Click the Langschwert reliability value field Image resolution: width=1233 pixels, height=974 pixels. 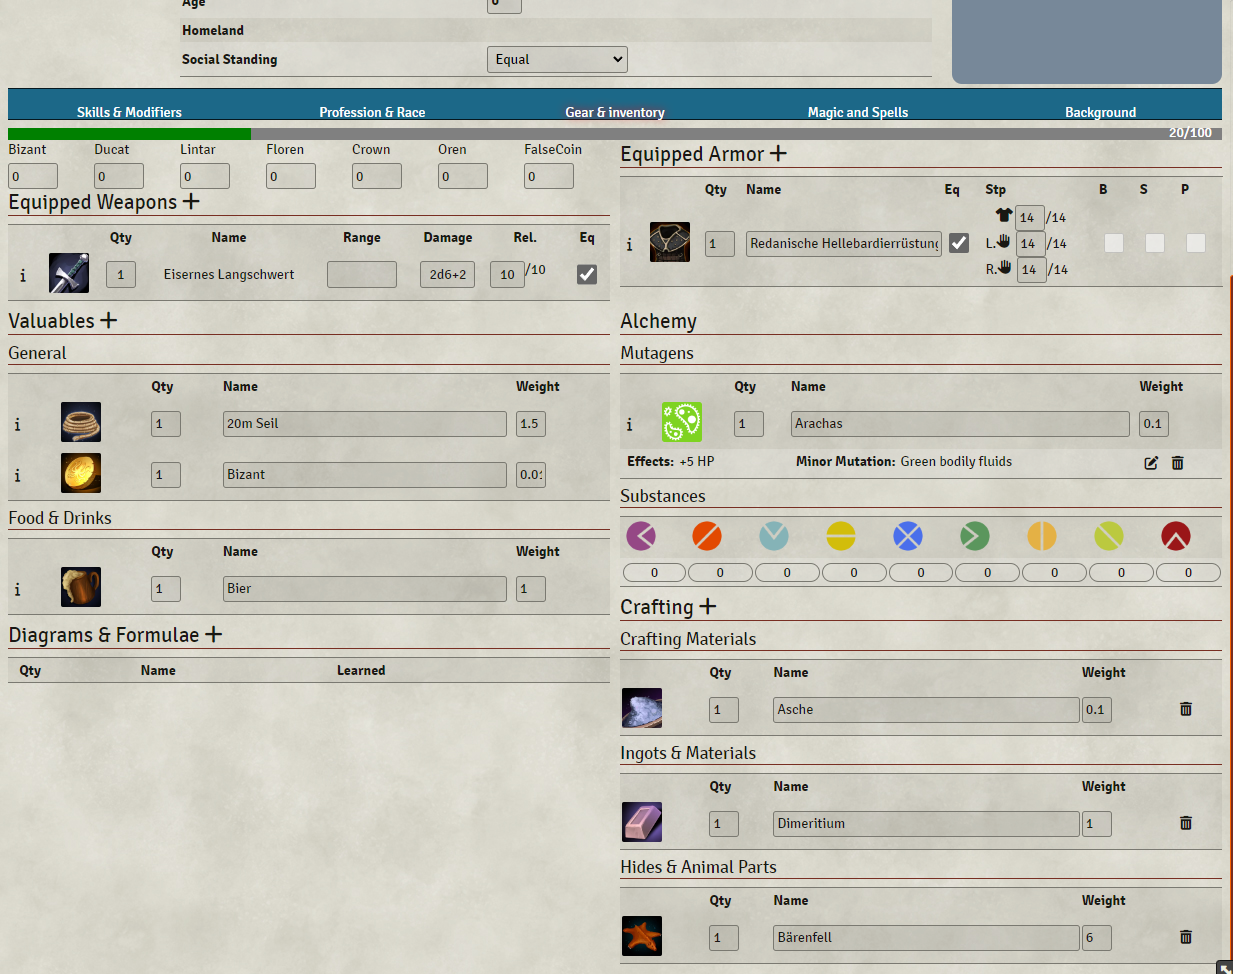(x=507, y=274)
